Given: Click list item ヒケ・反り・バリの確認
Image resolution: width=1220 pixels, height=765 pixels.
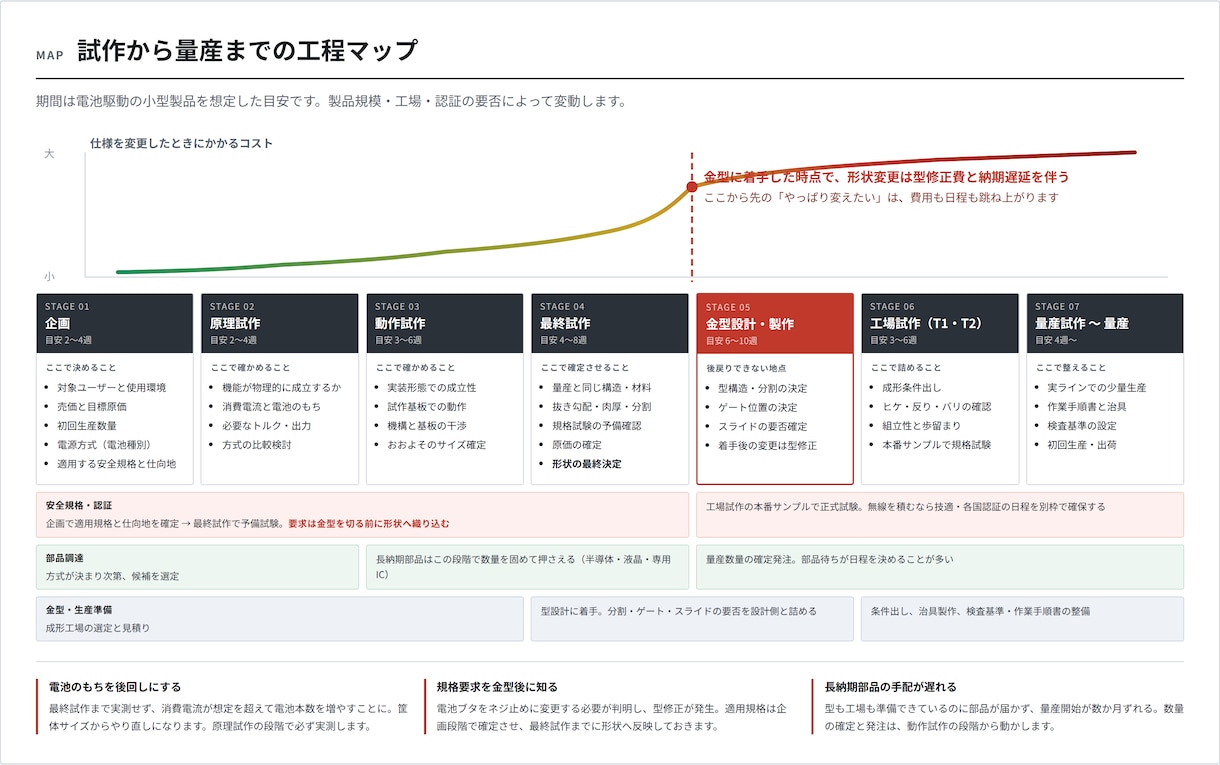Looking at the screenshot, I should pyautogui.click(x=937, y=406).
